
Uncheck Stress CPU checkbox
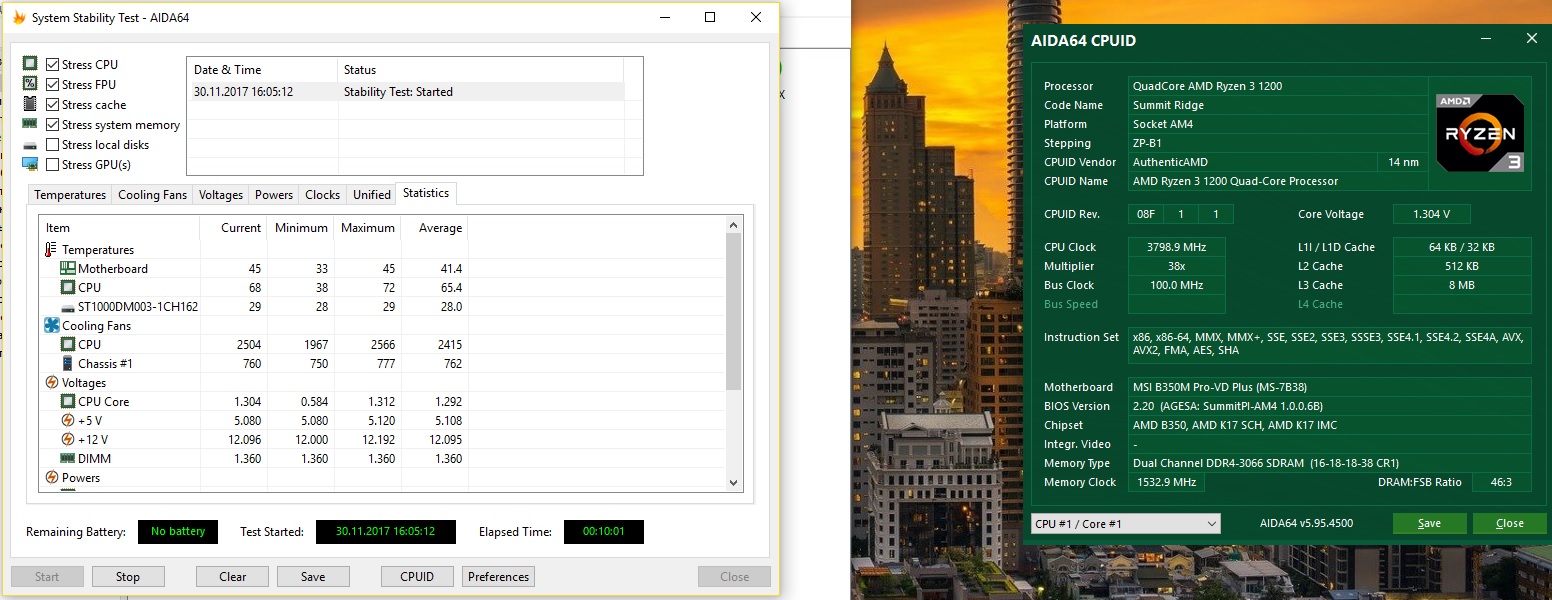(52, 64)
